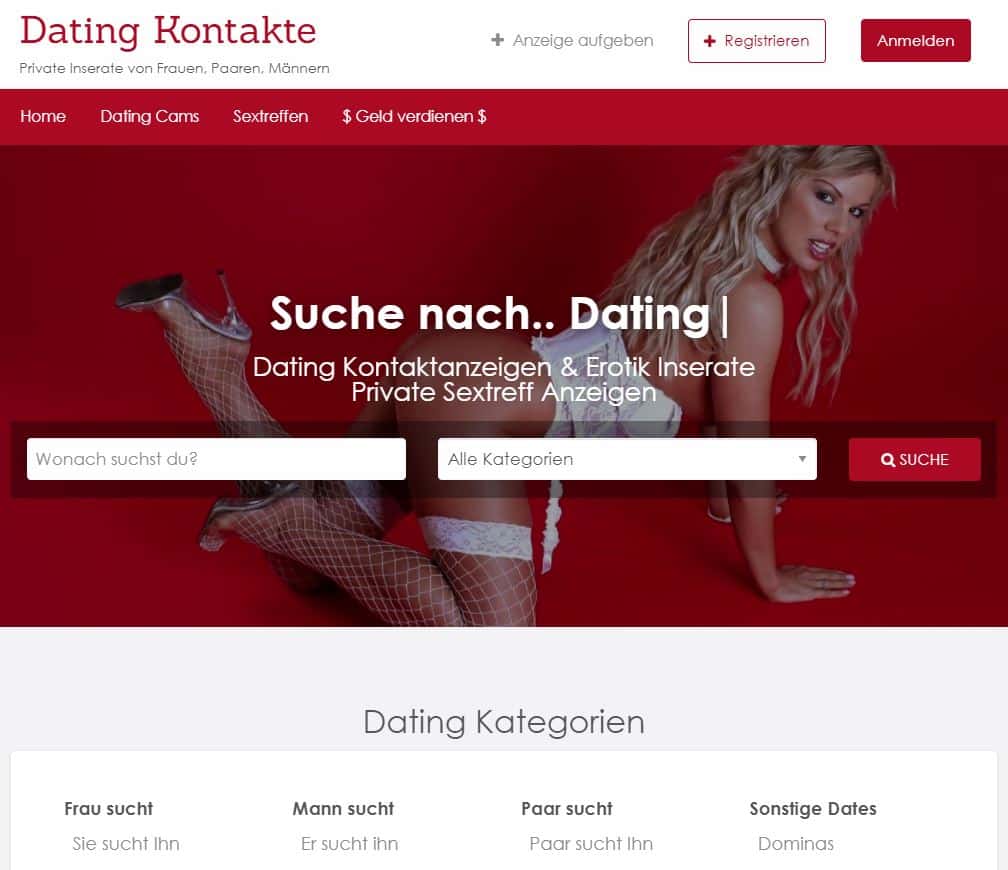Open the Paar sucht Ihn category
1008x870 pixels.
pos(591,844)
